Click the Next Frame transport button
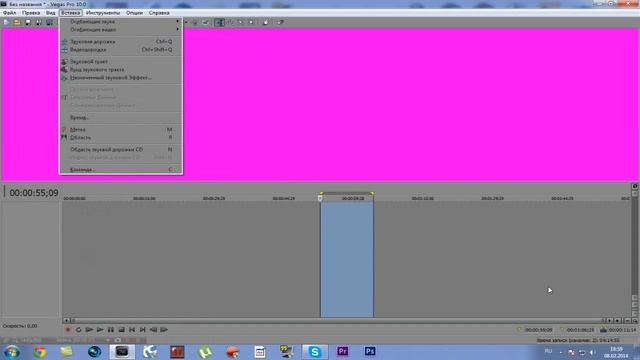 164,329
